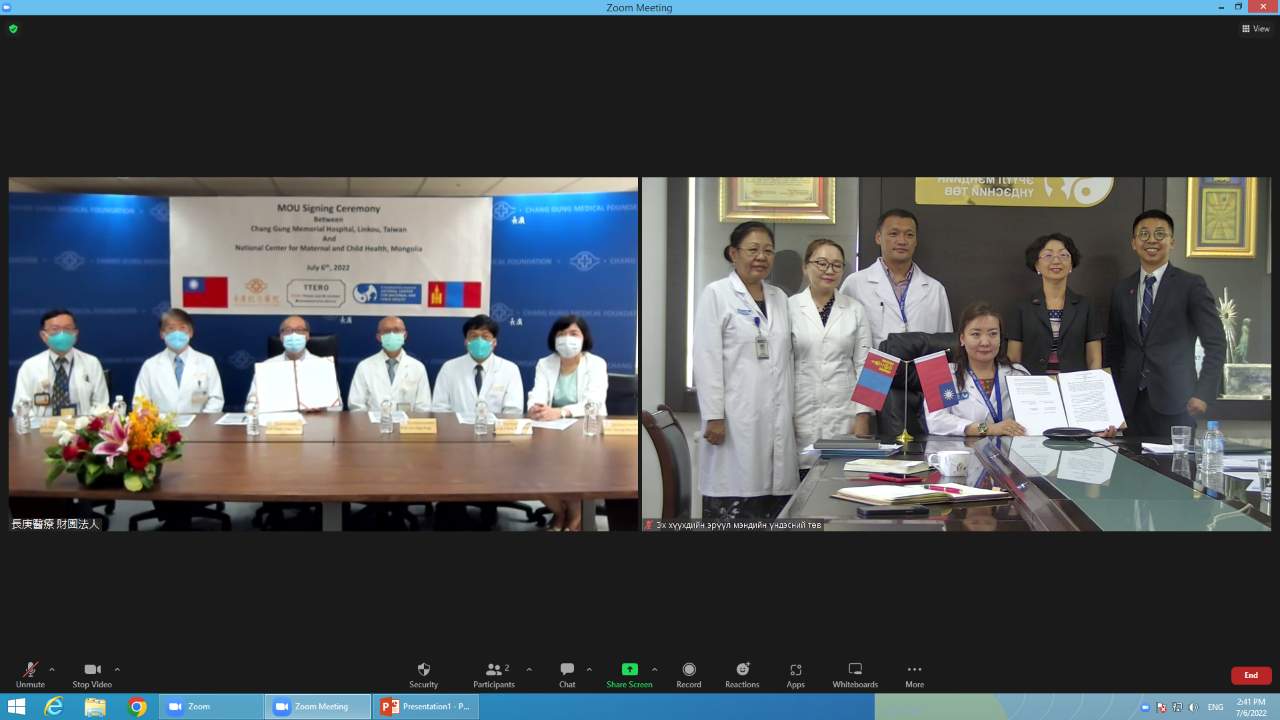The image size is (1280, 720).
Task: Click the red End button
Action: (1251, 676)
